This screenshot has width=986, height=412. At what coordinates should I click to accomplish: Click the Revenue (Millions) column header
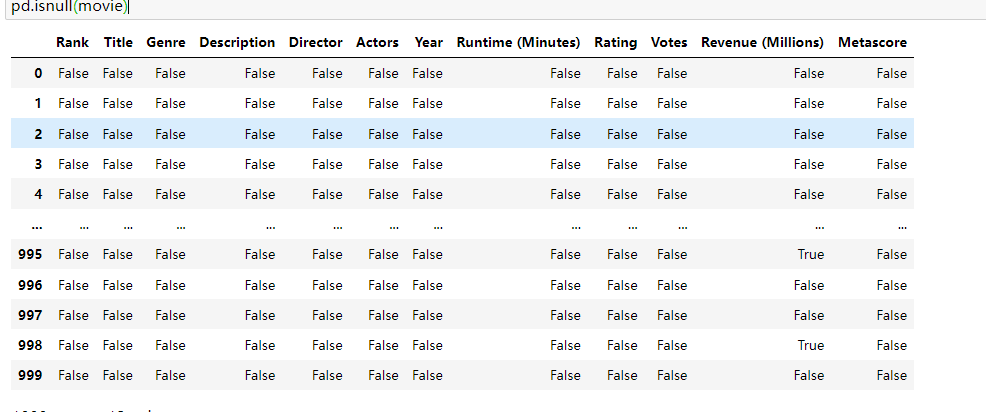[x=762, y=43]
